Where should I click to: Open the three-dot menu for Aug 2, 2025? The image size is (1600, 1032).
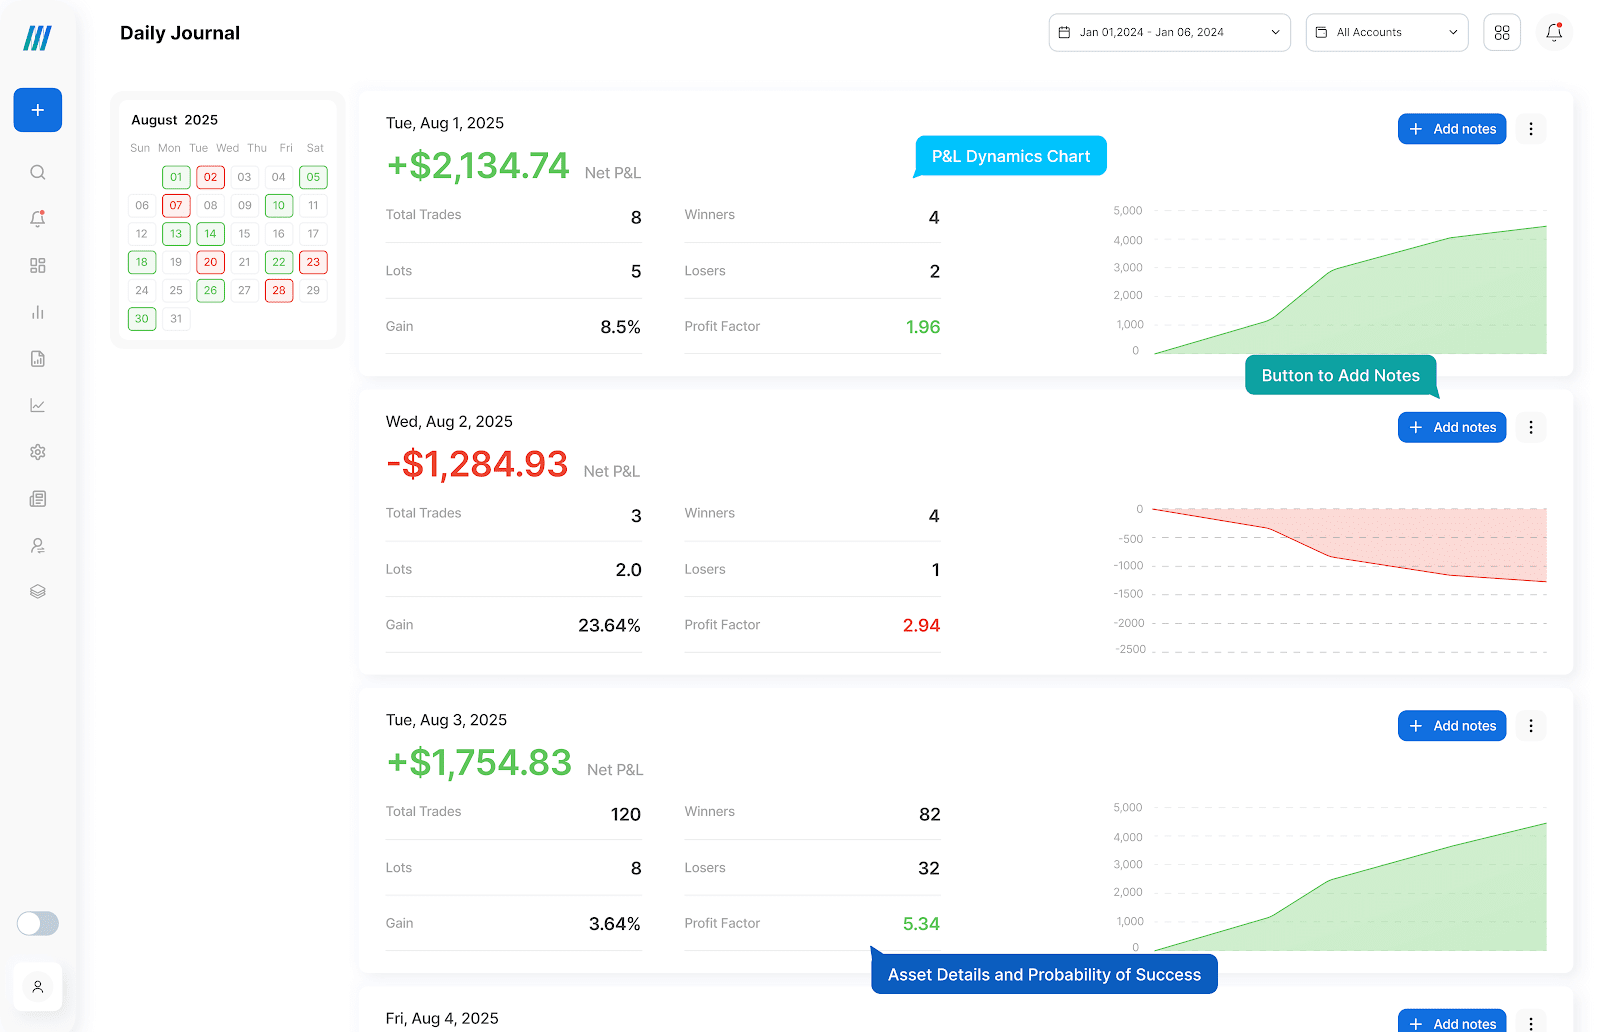[1530, 427]
